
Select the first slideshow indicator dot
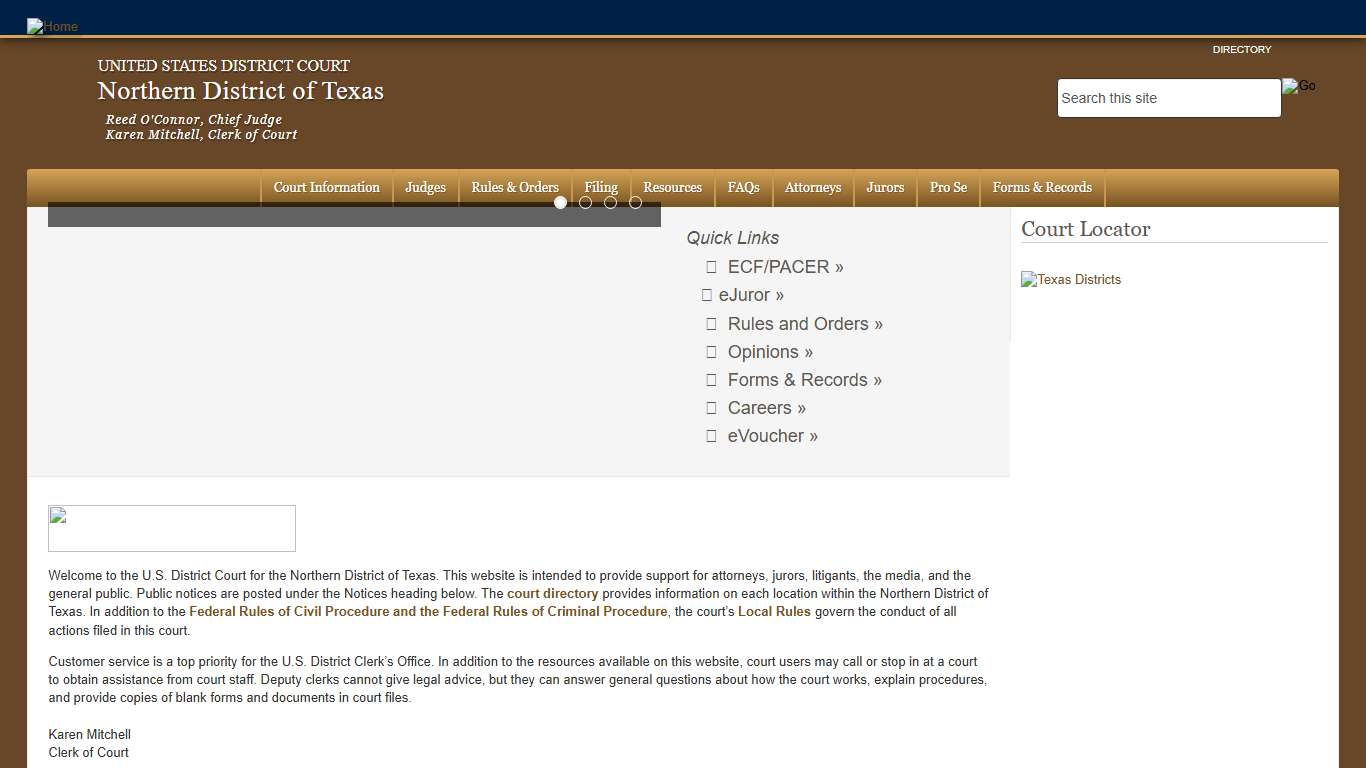[x=560, y=203]
